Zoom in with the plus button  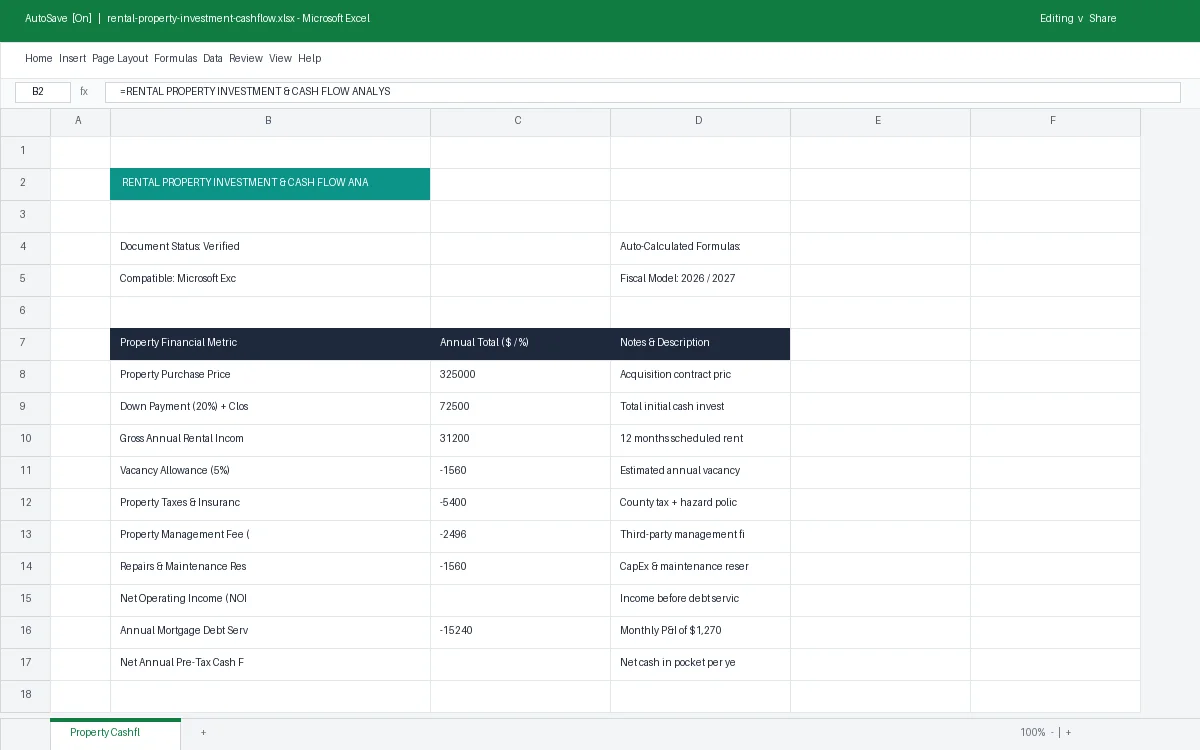coord(1068,733)
